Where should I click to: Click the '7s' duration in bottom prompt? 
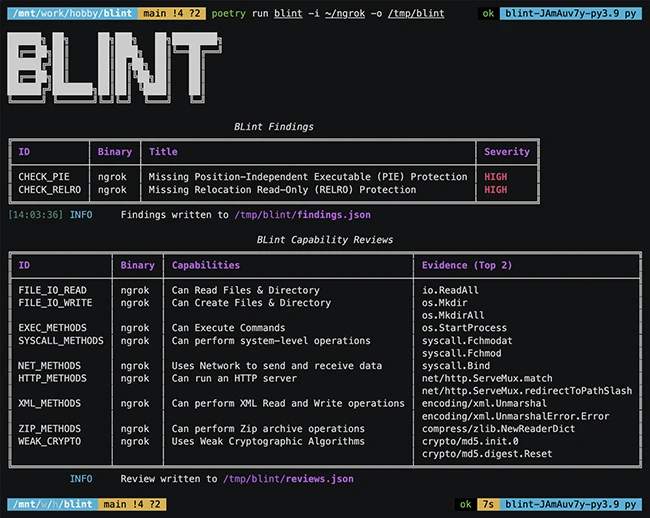488,504
